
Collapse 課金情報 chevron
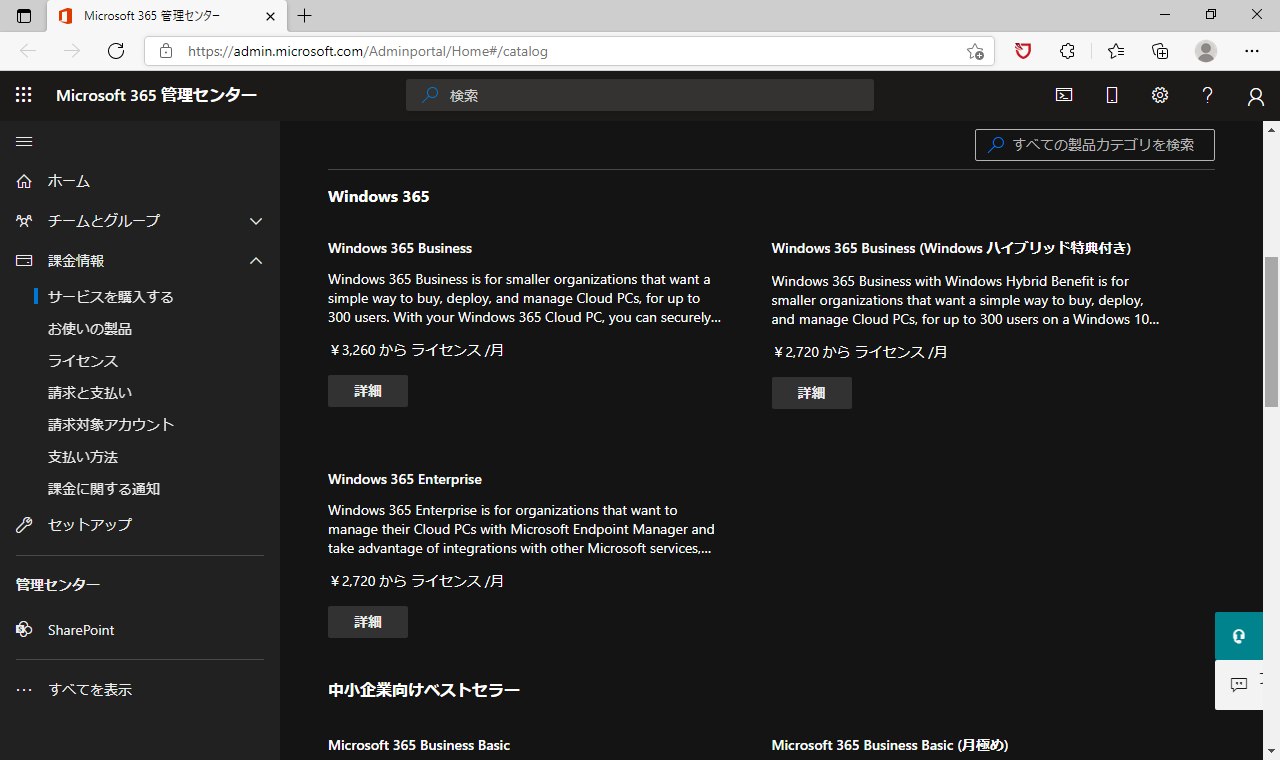(256, 261)
